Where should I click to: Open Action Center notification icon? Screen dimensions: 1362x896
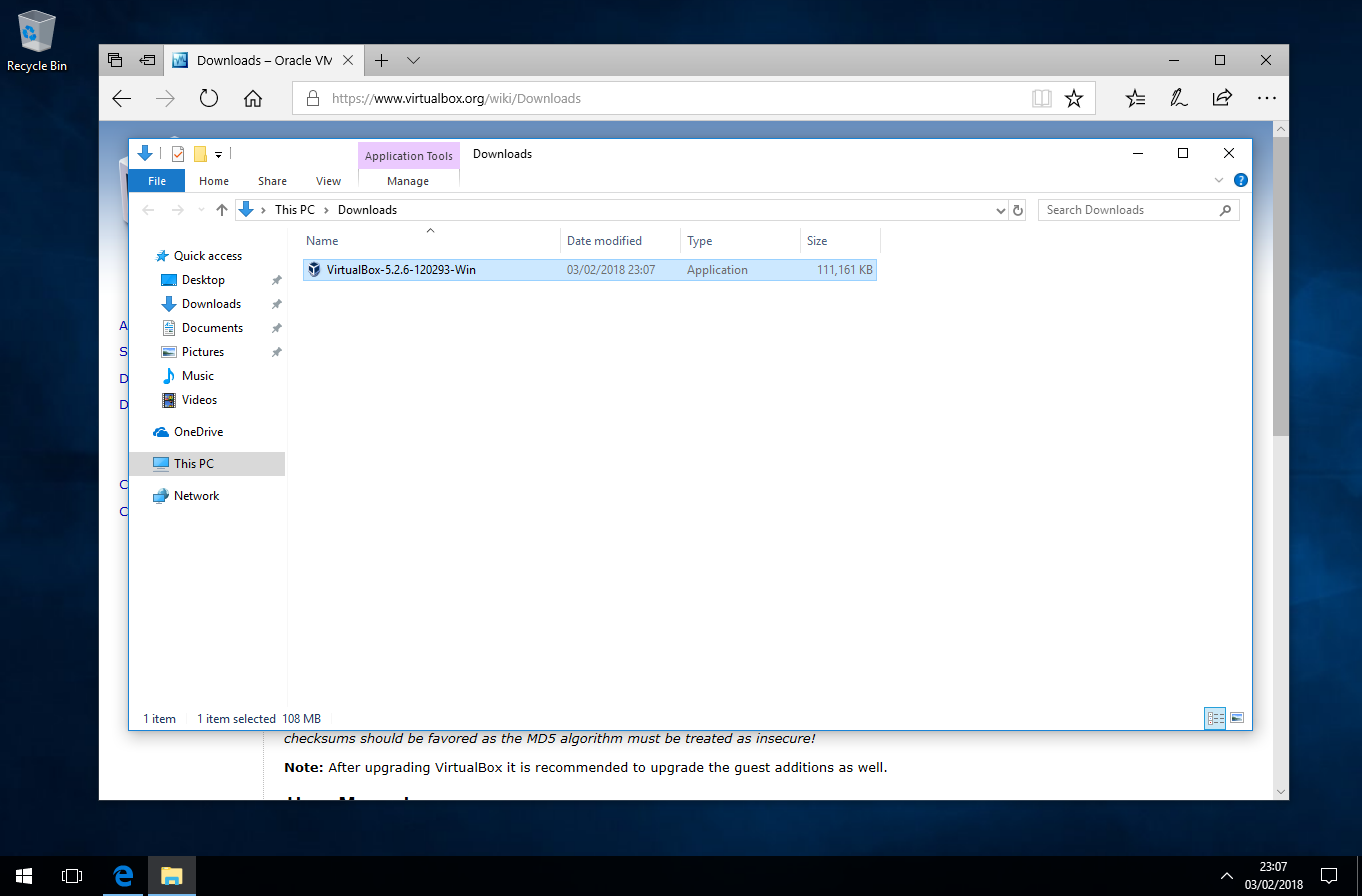(x=1329, y=876)
